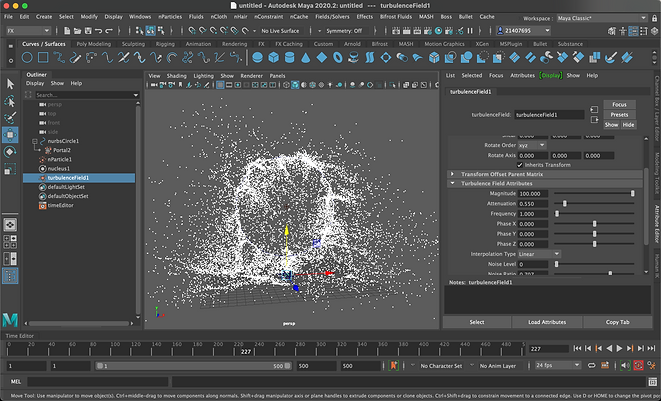The image size is (661, 401).
Task: Activate the Move tool in toolbox
Action: coord(10,135)
